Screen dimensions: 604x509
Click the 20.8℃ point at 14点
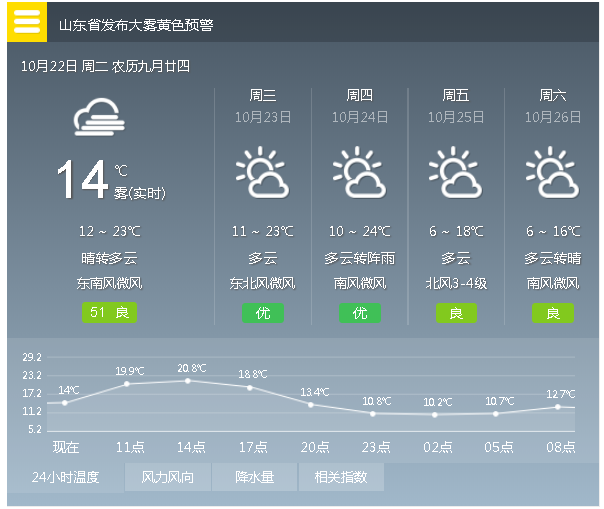(x=188, y=381)
